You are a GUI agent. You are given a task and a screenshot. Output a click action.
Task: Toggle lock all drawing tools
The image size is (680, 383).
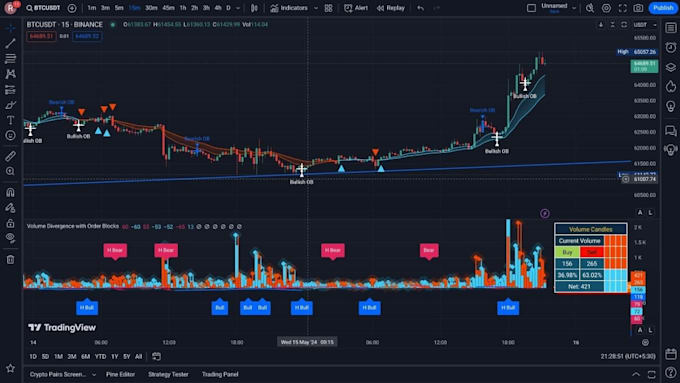click(10, 223)
